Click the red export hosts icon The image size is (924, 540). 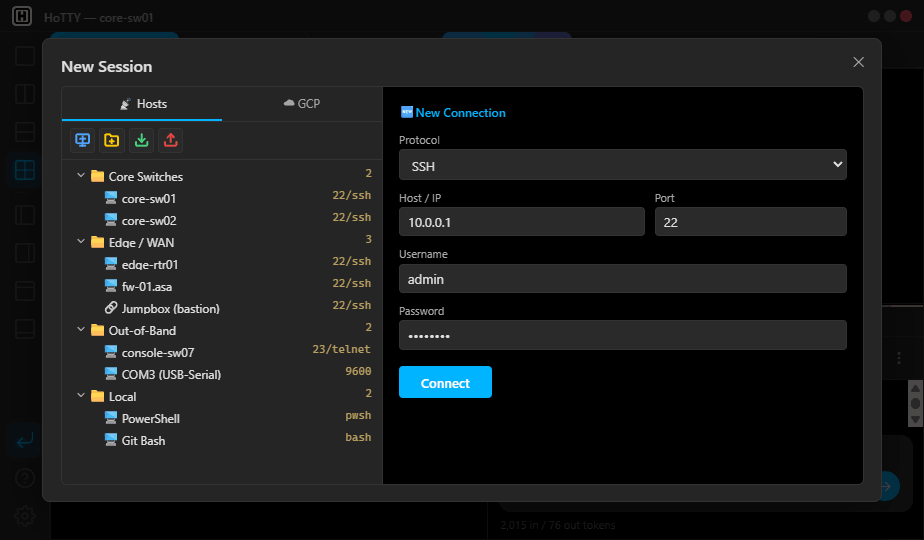pos(170,140)
